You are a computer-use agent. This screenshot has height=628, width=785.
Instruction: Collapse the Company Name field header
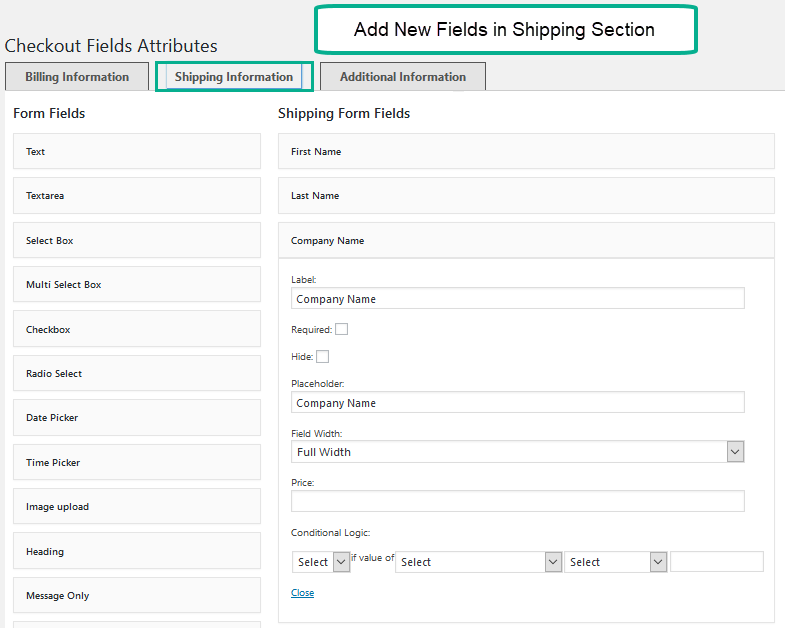(526, 241)
